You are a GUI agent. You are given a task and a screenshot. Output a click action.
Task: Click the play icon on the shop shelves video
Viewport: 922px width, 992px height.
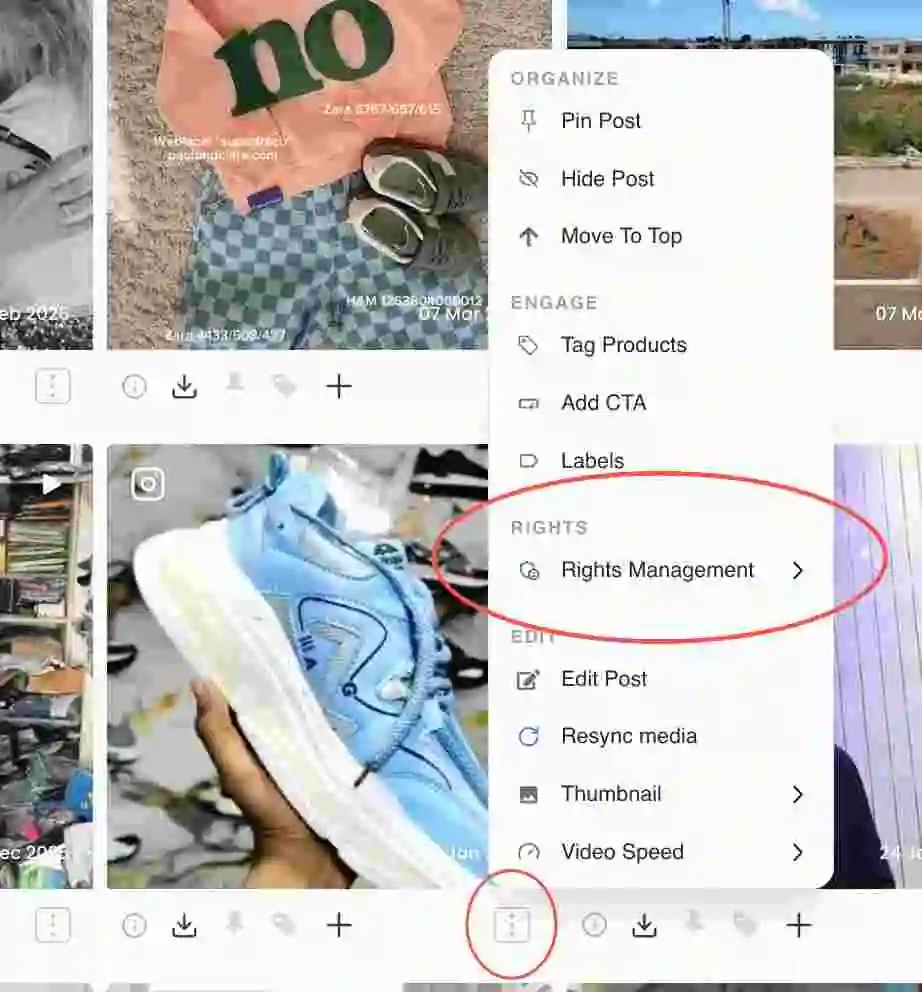click(x=51, y=485)
